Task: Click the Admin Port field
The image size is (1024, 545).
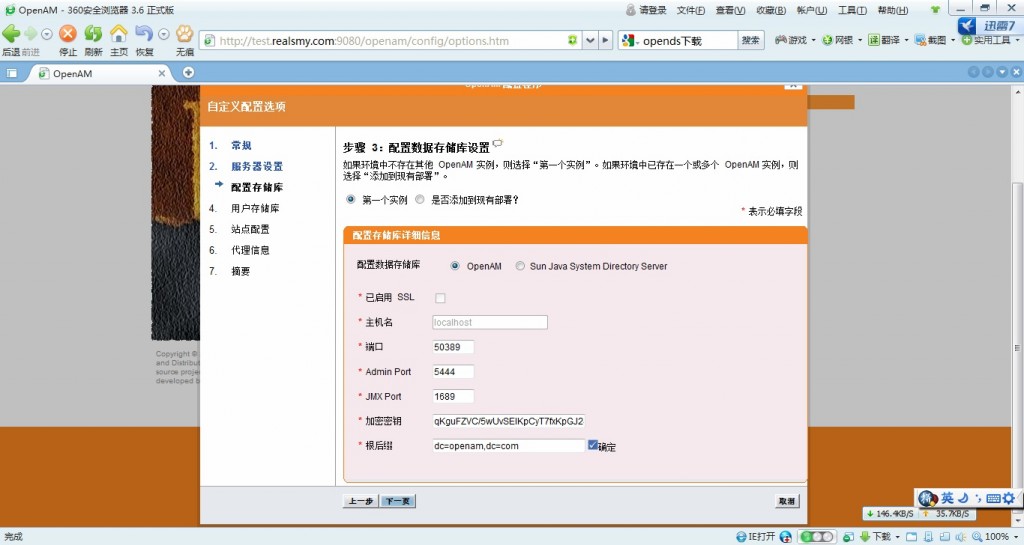Action: click(453, 372)
